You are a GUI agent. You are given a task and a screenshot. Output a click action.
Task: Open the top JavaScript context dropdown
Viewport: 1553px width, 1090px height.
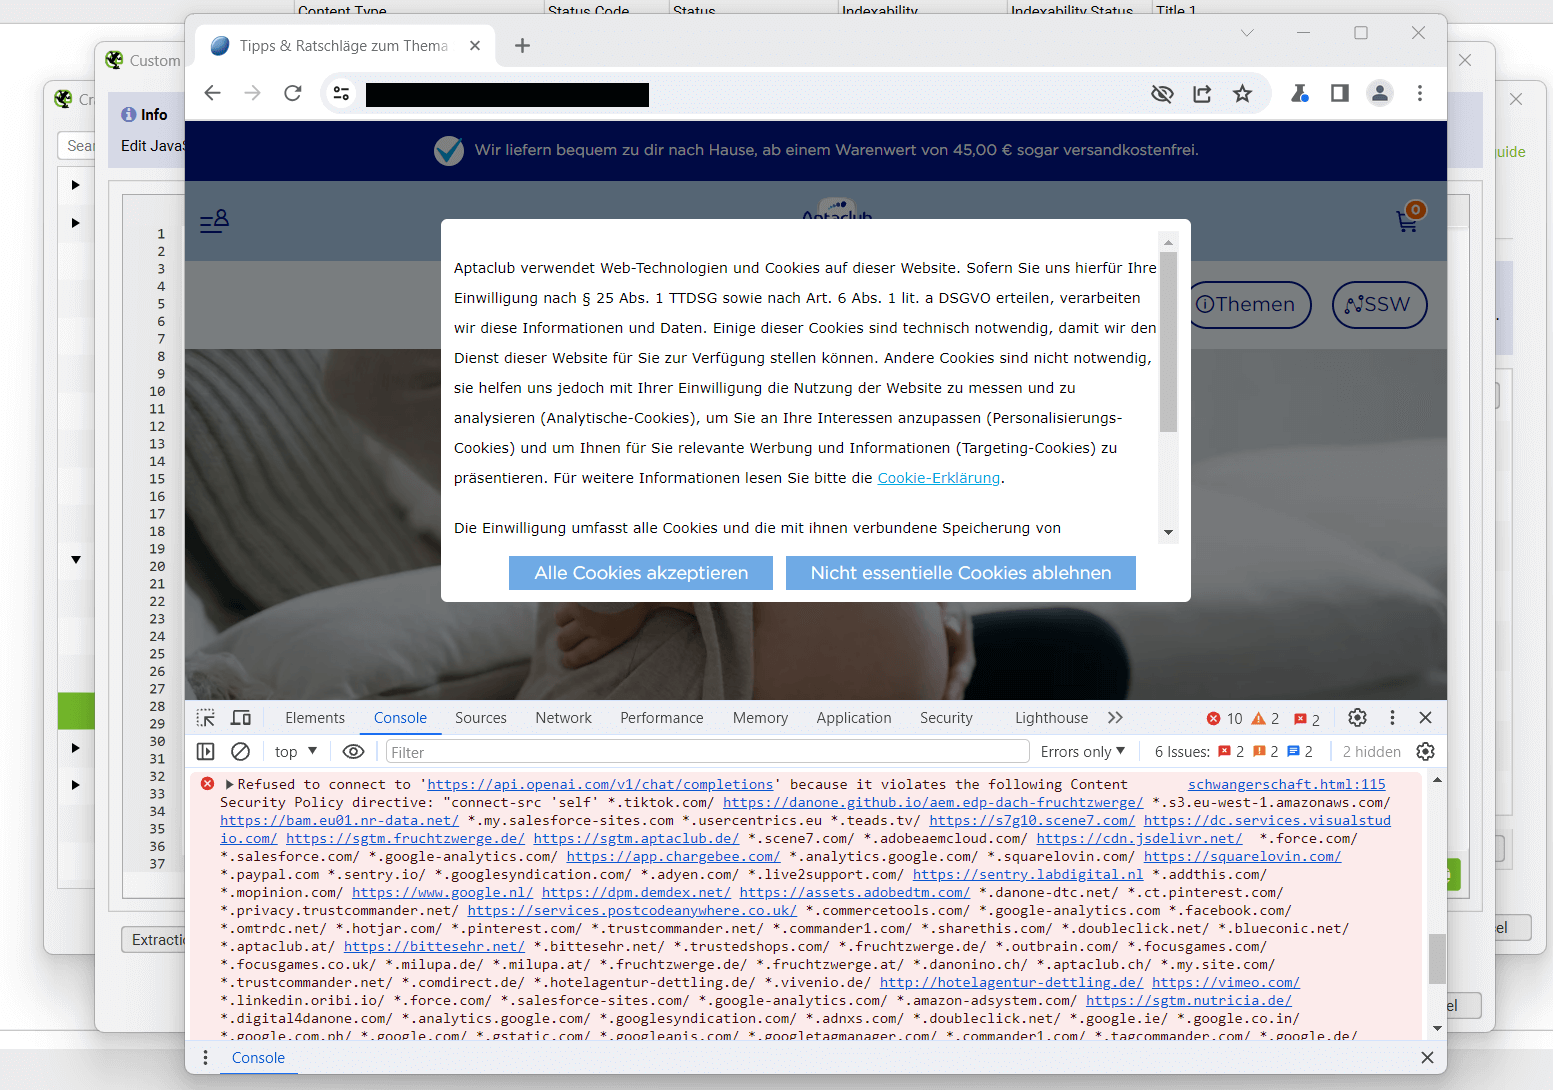(x=295, y=752)
